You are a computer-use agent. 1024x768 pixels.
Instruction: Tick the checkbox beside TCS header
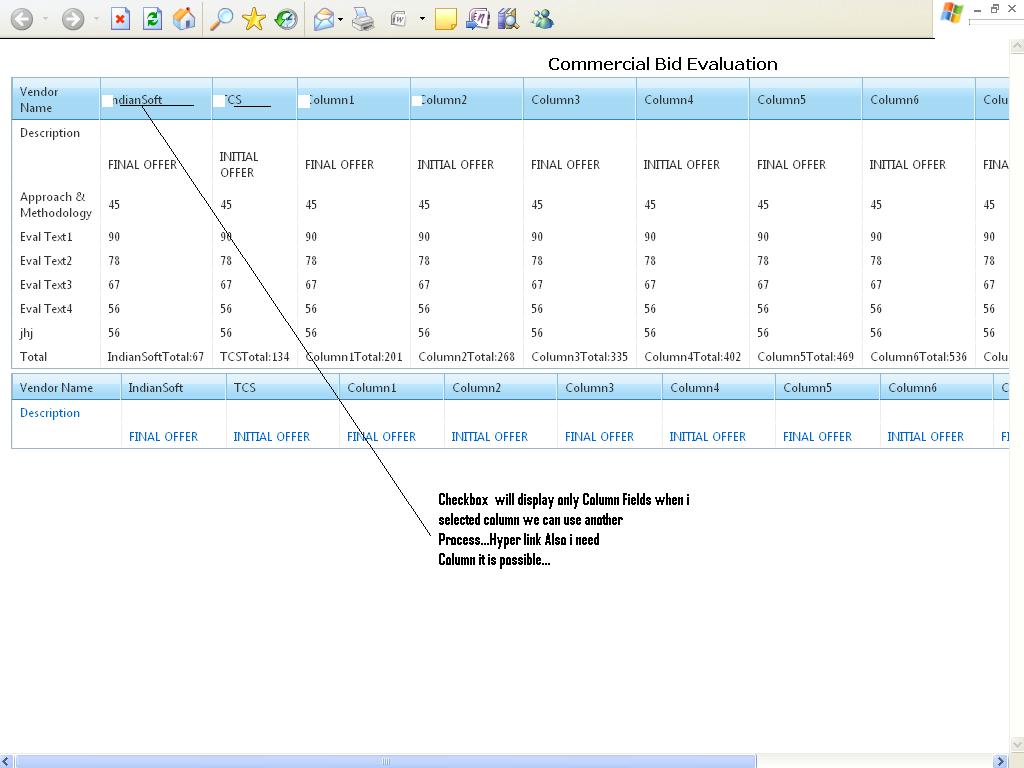pyautogui.click(x=219, y=101)
